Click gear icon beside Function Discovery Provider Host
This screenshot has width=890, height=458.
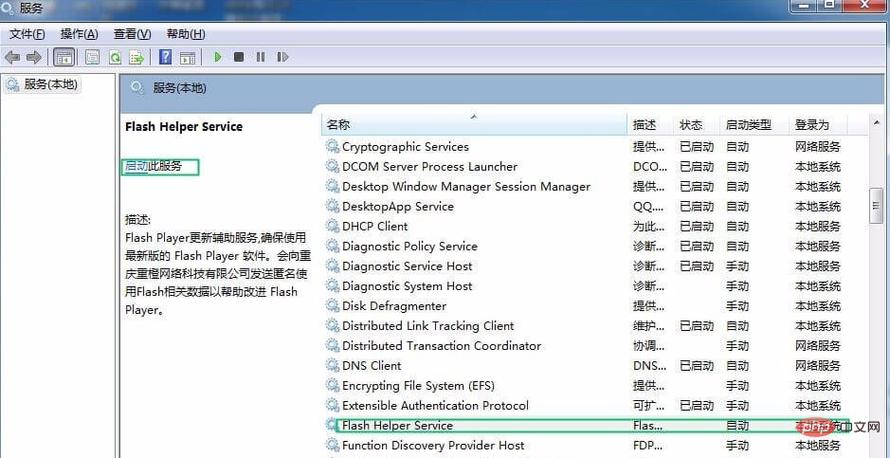(x=332, y=445)
